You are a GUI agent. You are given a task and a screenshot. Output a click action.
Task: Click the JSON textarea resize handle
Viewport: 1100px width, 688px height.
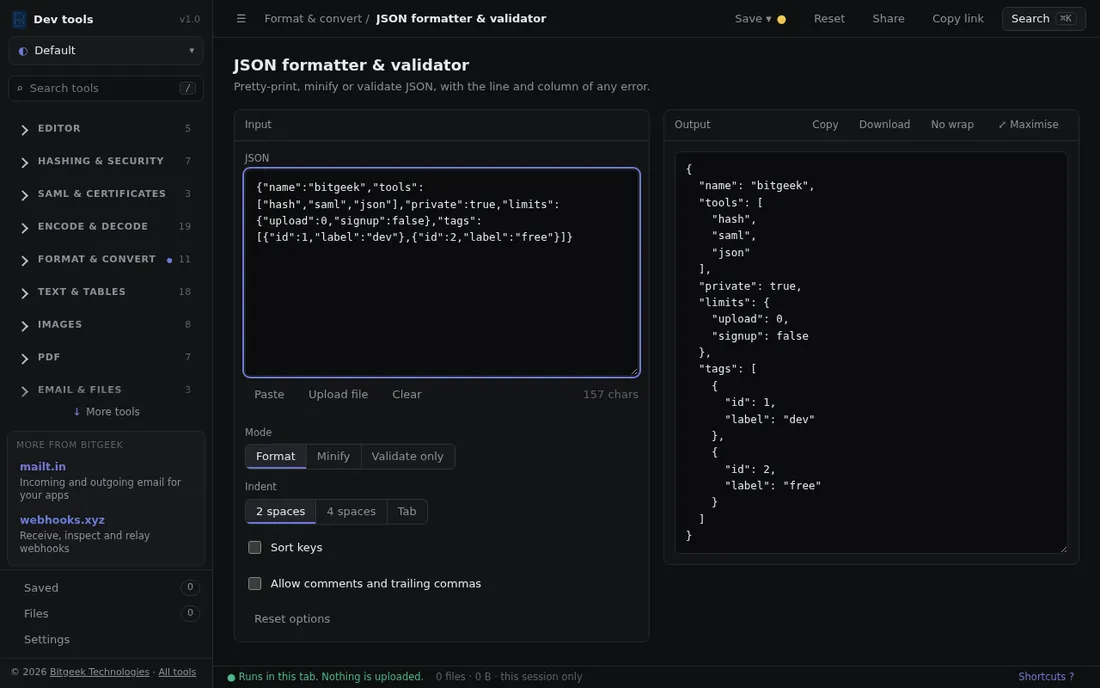pyautogui.click(x=634, y=372)
